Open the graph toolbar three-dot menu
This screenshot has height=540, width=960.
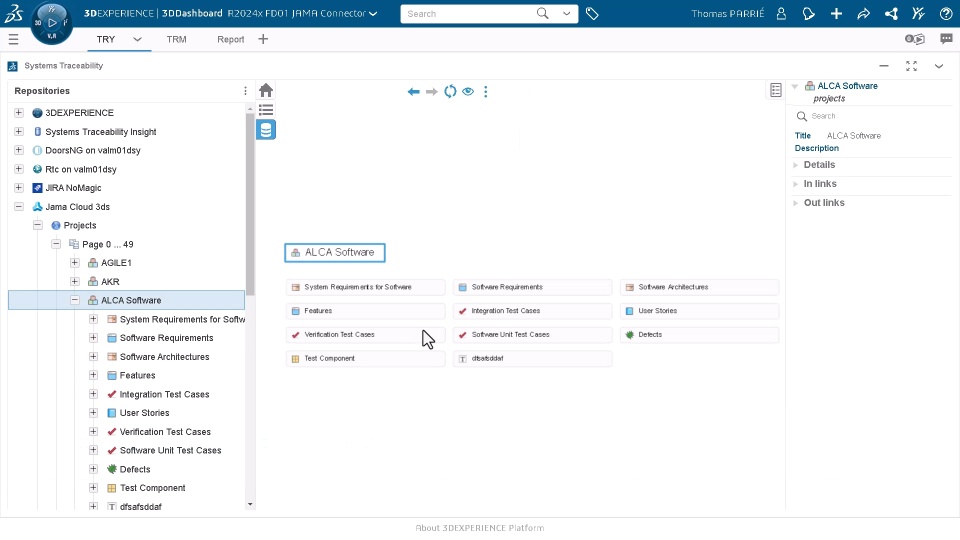point(486,92)
